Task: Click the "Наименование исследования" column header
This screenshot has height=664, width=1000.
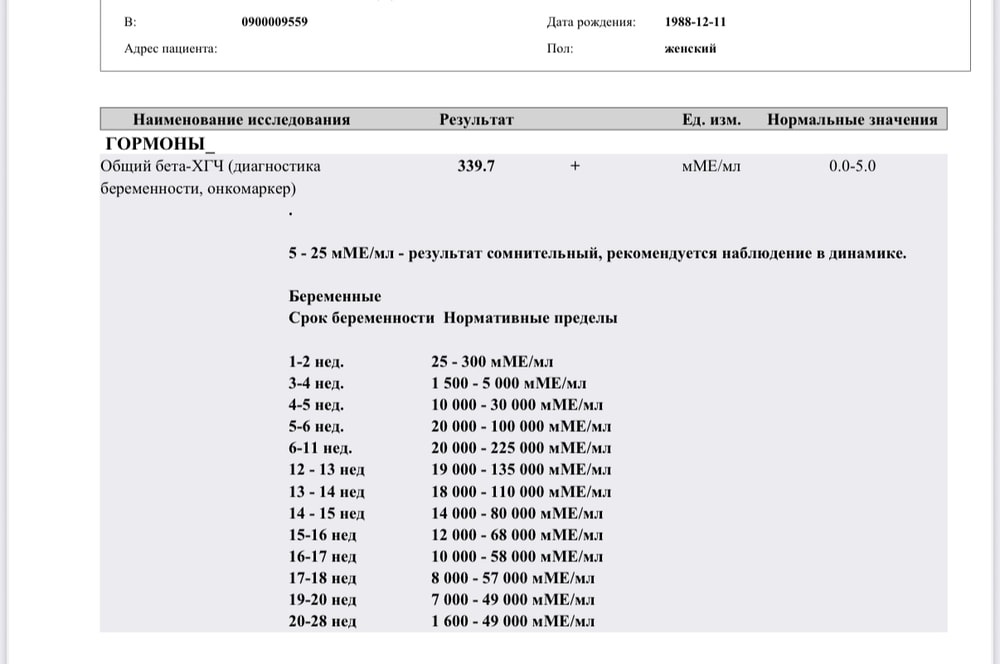Action: pos(241,120)
